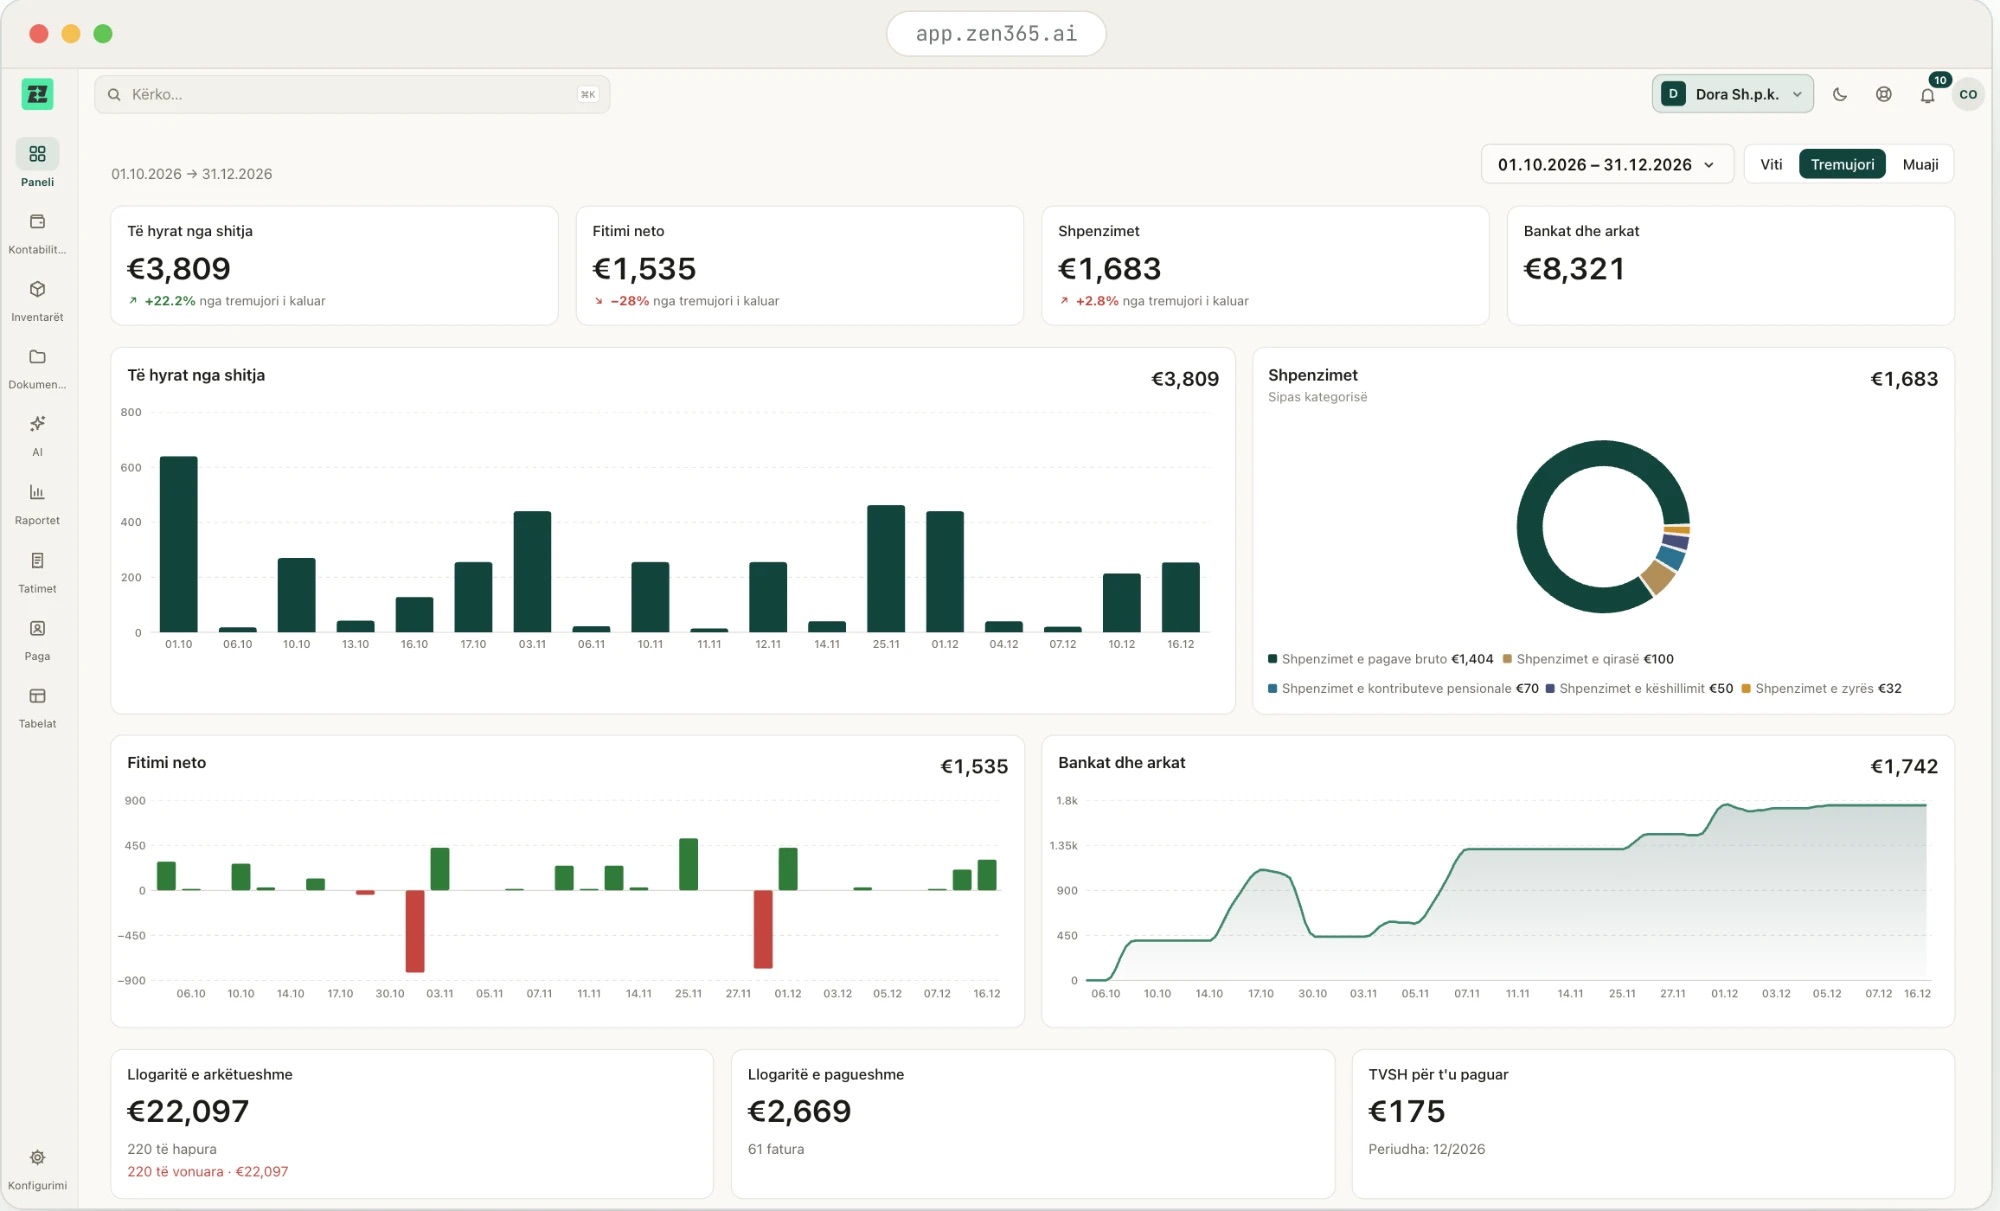Switch to the Viti period tab
The width and height of the screenshot is (2000, 1211).
[x=1771, y=164]
